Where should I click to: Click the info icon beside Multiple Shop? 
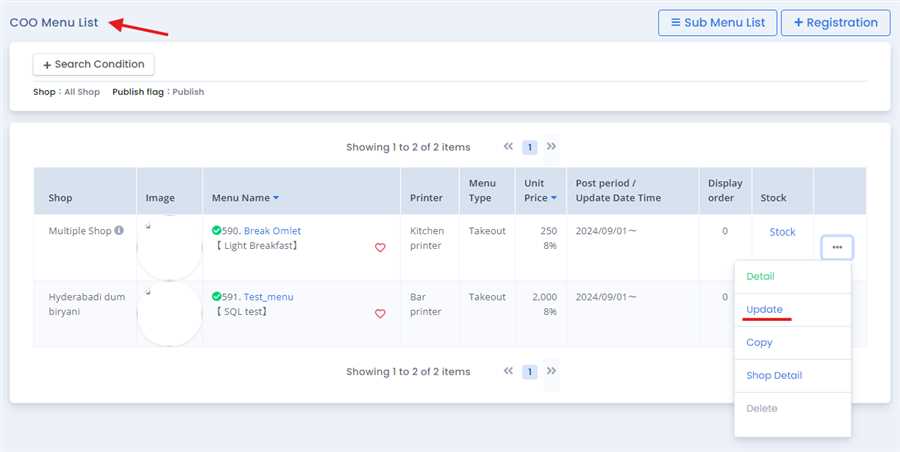tap(119, 231)
